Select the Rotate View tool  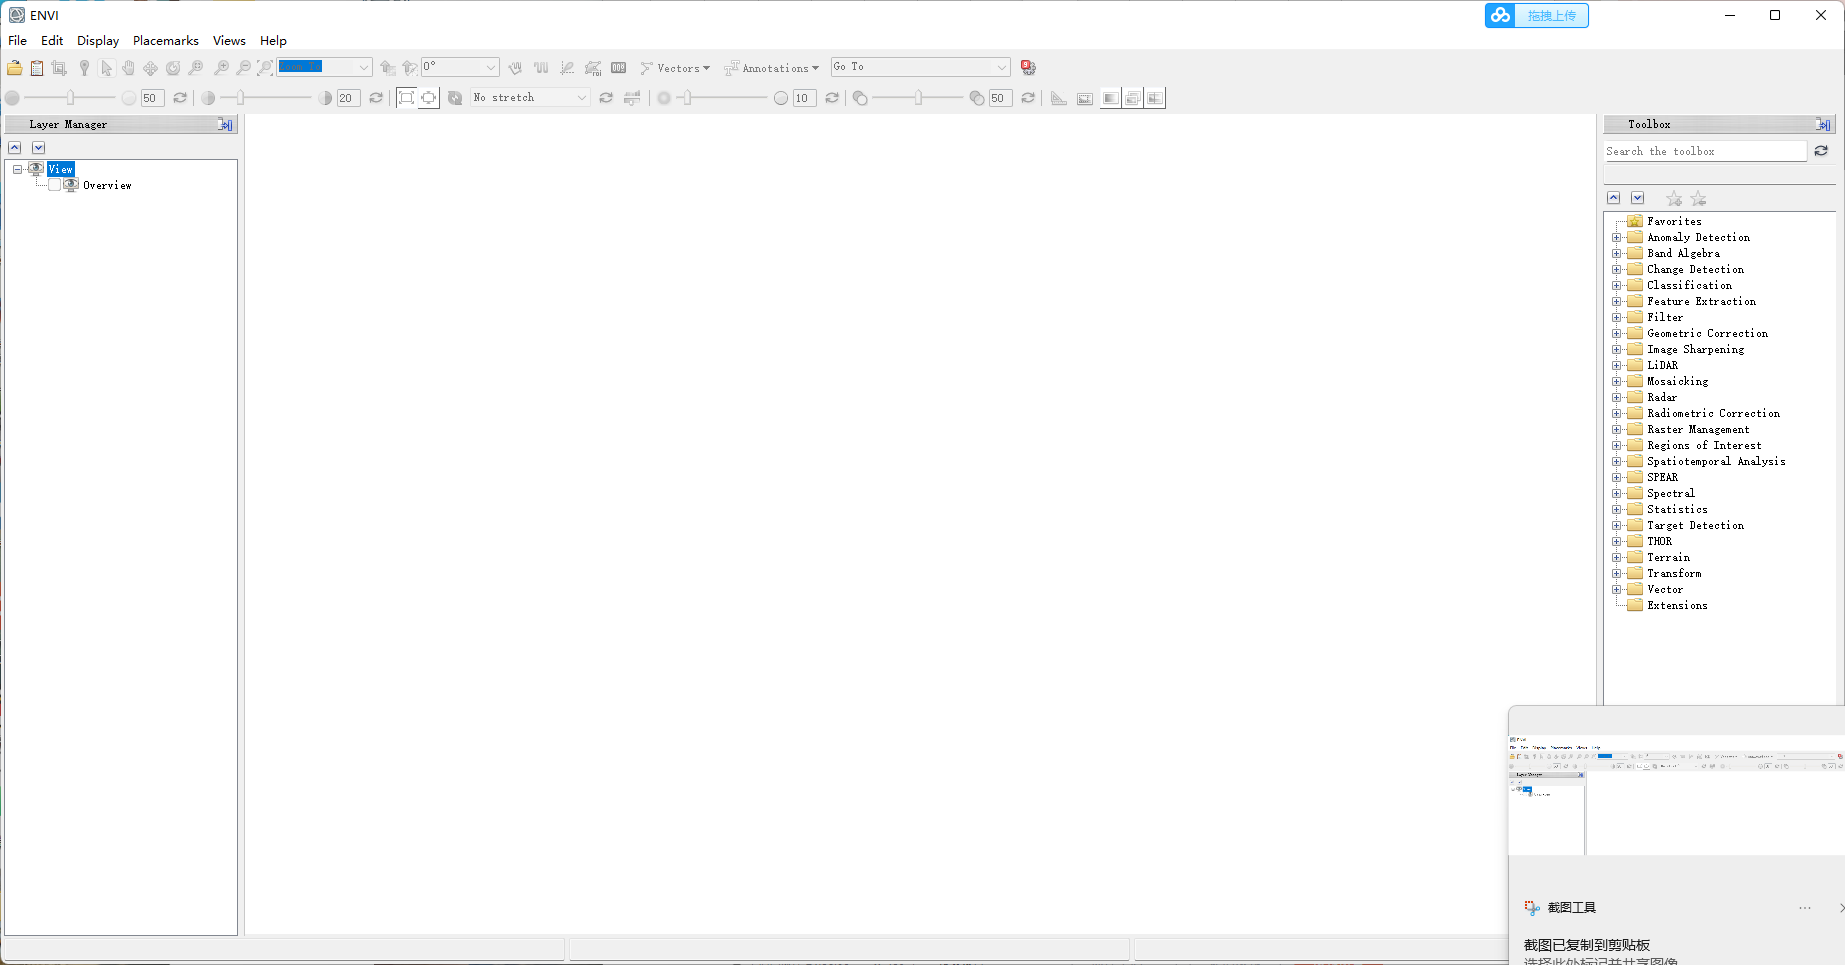click(172, 67)
